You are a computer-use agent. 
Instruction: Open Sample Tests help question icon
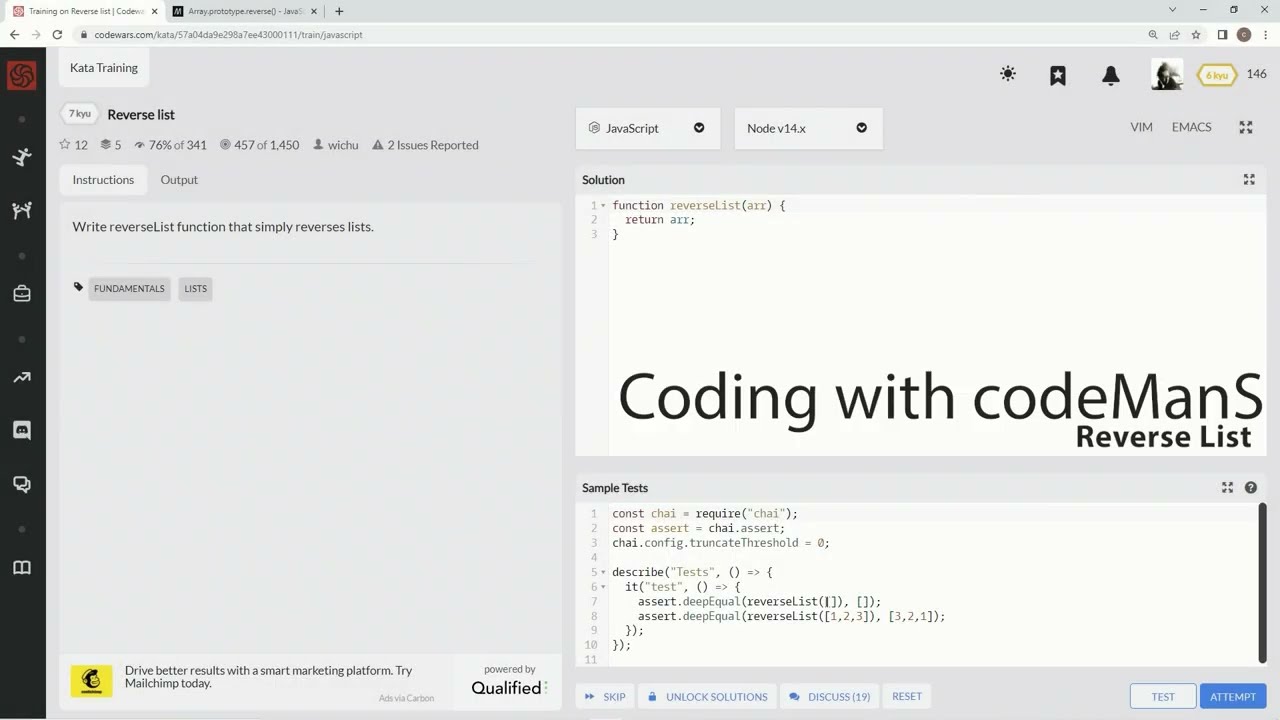1251,487
